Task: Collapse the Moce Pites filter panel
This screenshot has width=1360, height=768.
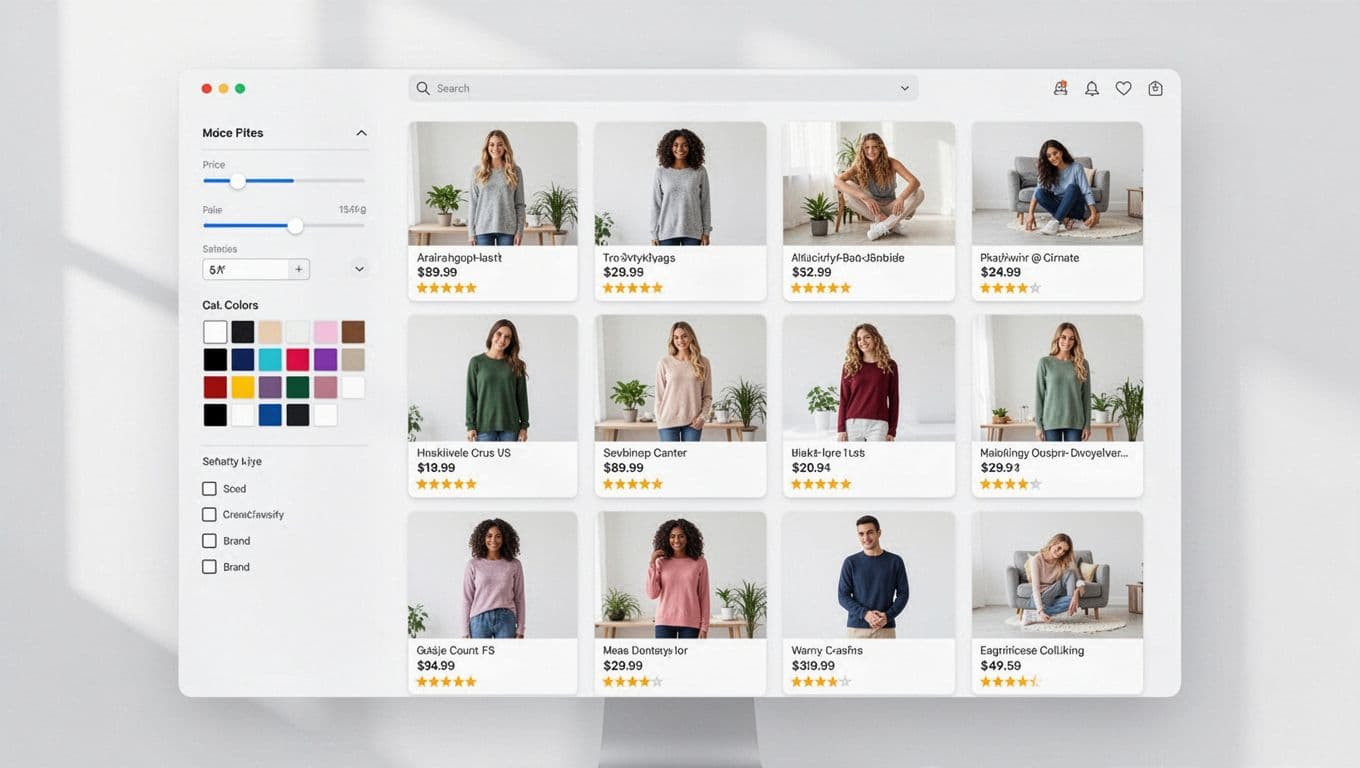Action: 360,132
